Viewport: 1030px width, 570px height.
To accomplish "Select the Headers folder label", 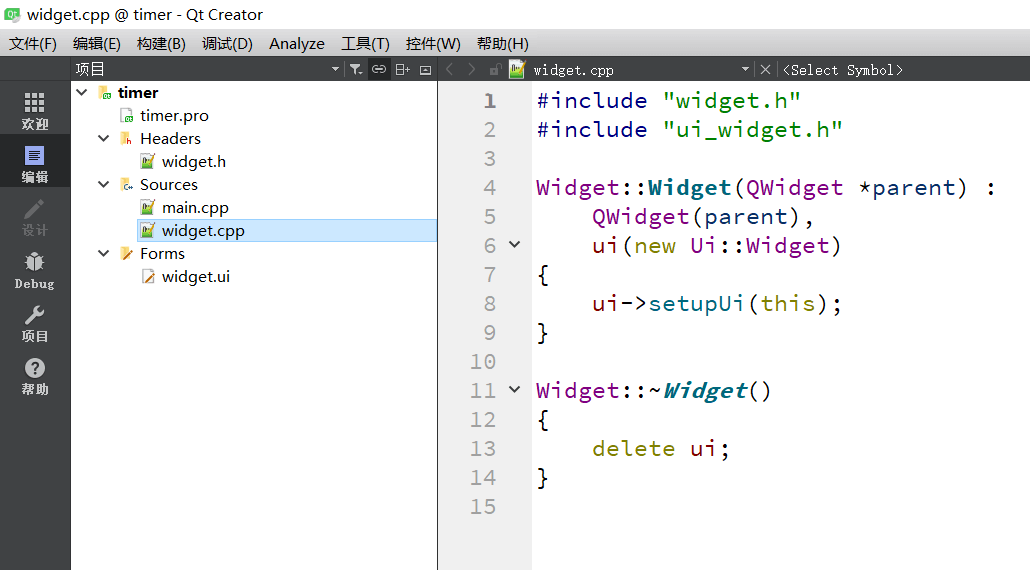I will (170, 139).
